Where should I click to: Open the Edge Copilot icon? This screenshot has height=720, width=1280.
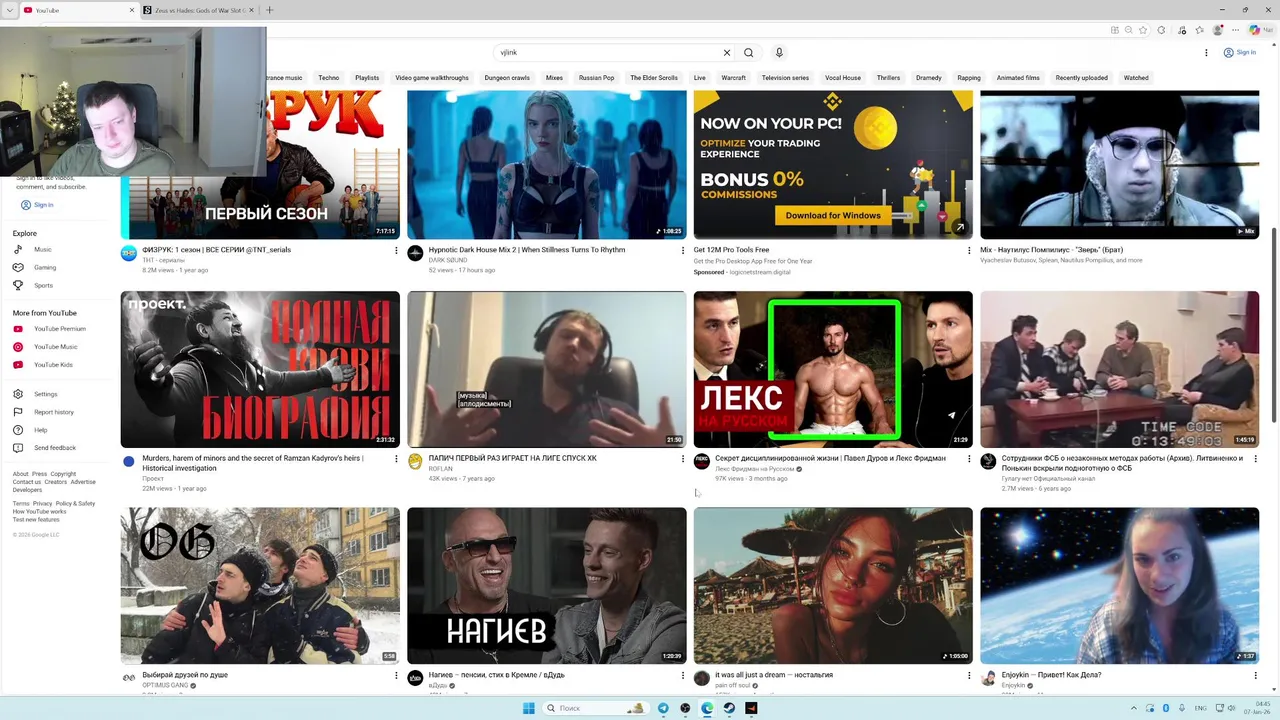coord(1255,30)
